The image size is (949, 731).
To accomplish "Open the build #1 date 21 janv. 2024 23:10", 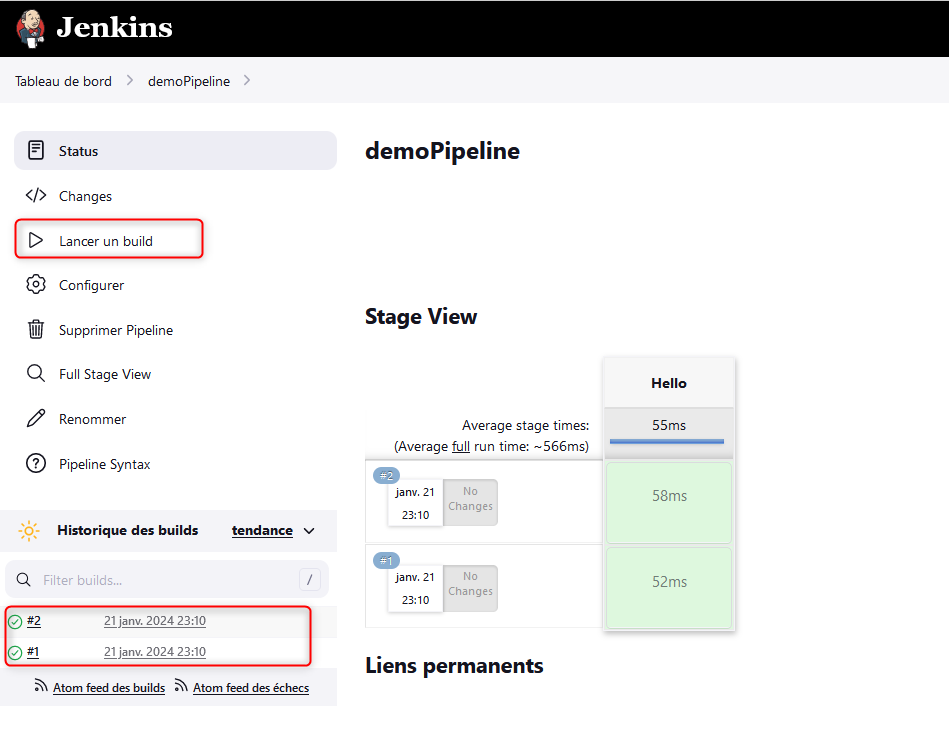I will [x=155, y=652].
